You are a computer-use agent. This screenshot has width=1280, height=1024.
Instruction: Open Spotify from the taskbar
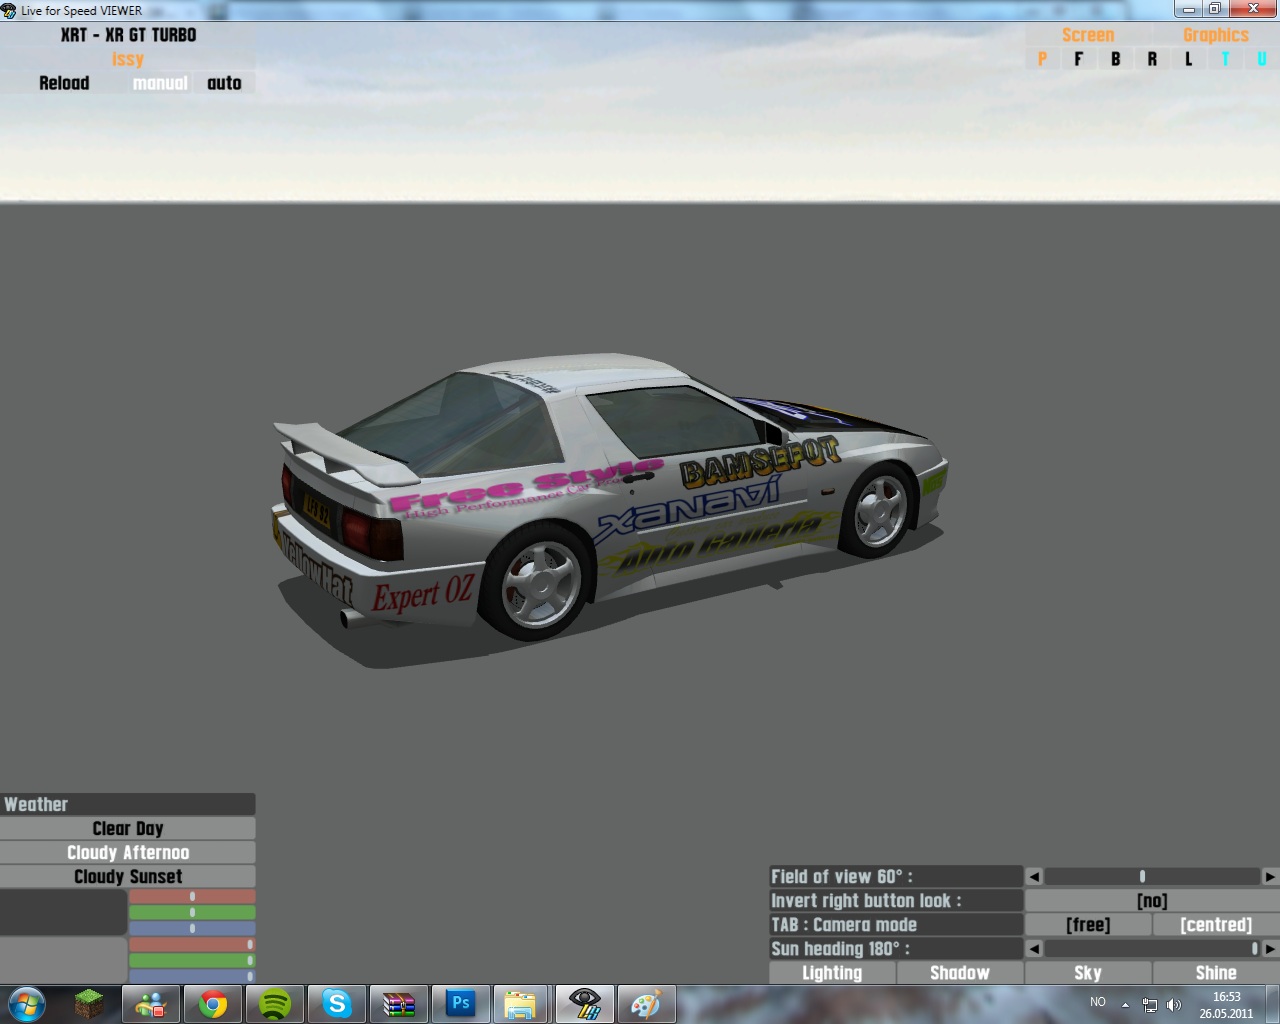pos(275,1004)
